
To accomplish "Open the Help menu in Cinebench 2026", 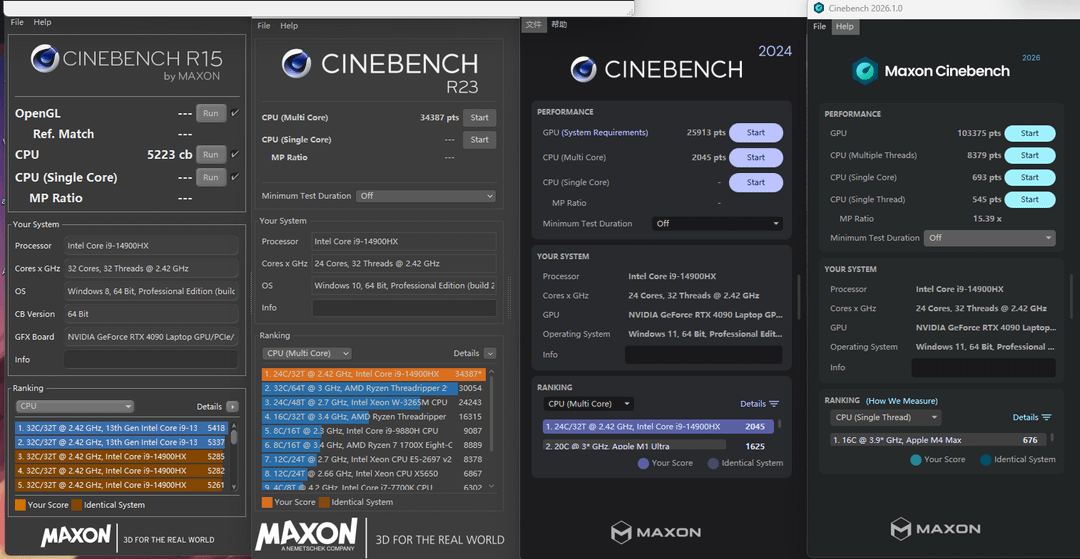I will tap(844, 26).
